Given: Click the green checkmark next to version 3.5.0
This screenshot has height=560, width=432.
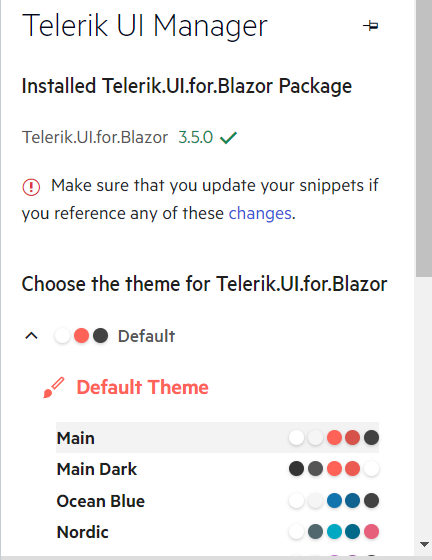Looking at the screenshot, I should coord(228,138).
